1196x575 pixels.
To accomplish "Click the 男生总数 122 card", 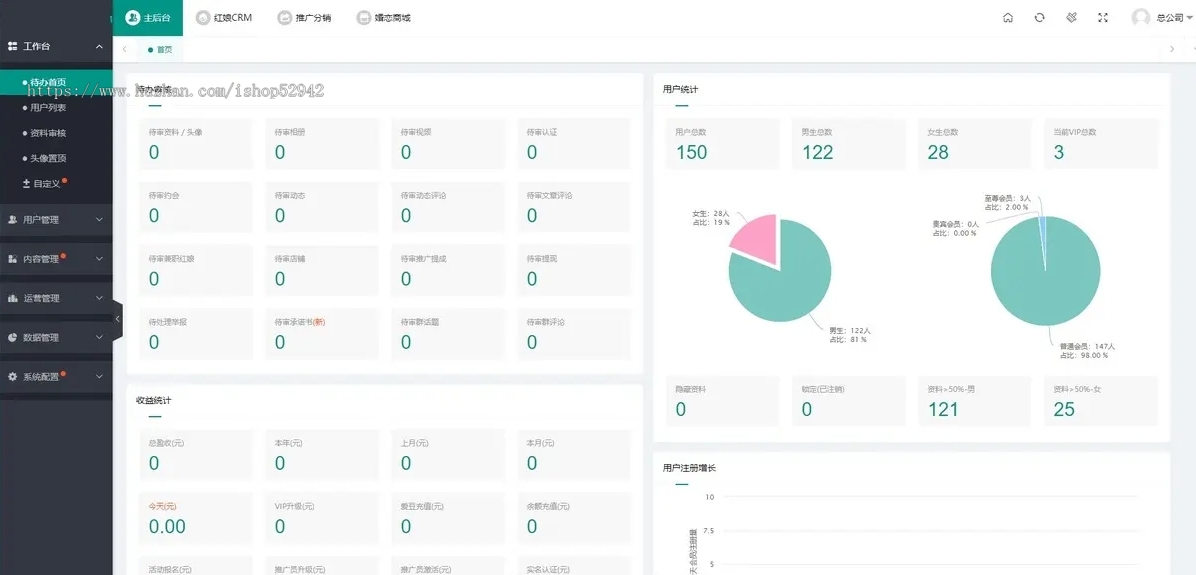I will [x=848, y=143].
